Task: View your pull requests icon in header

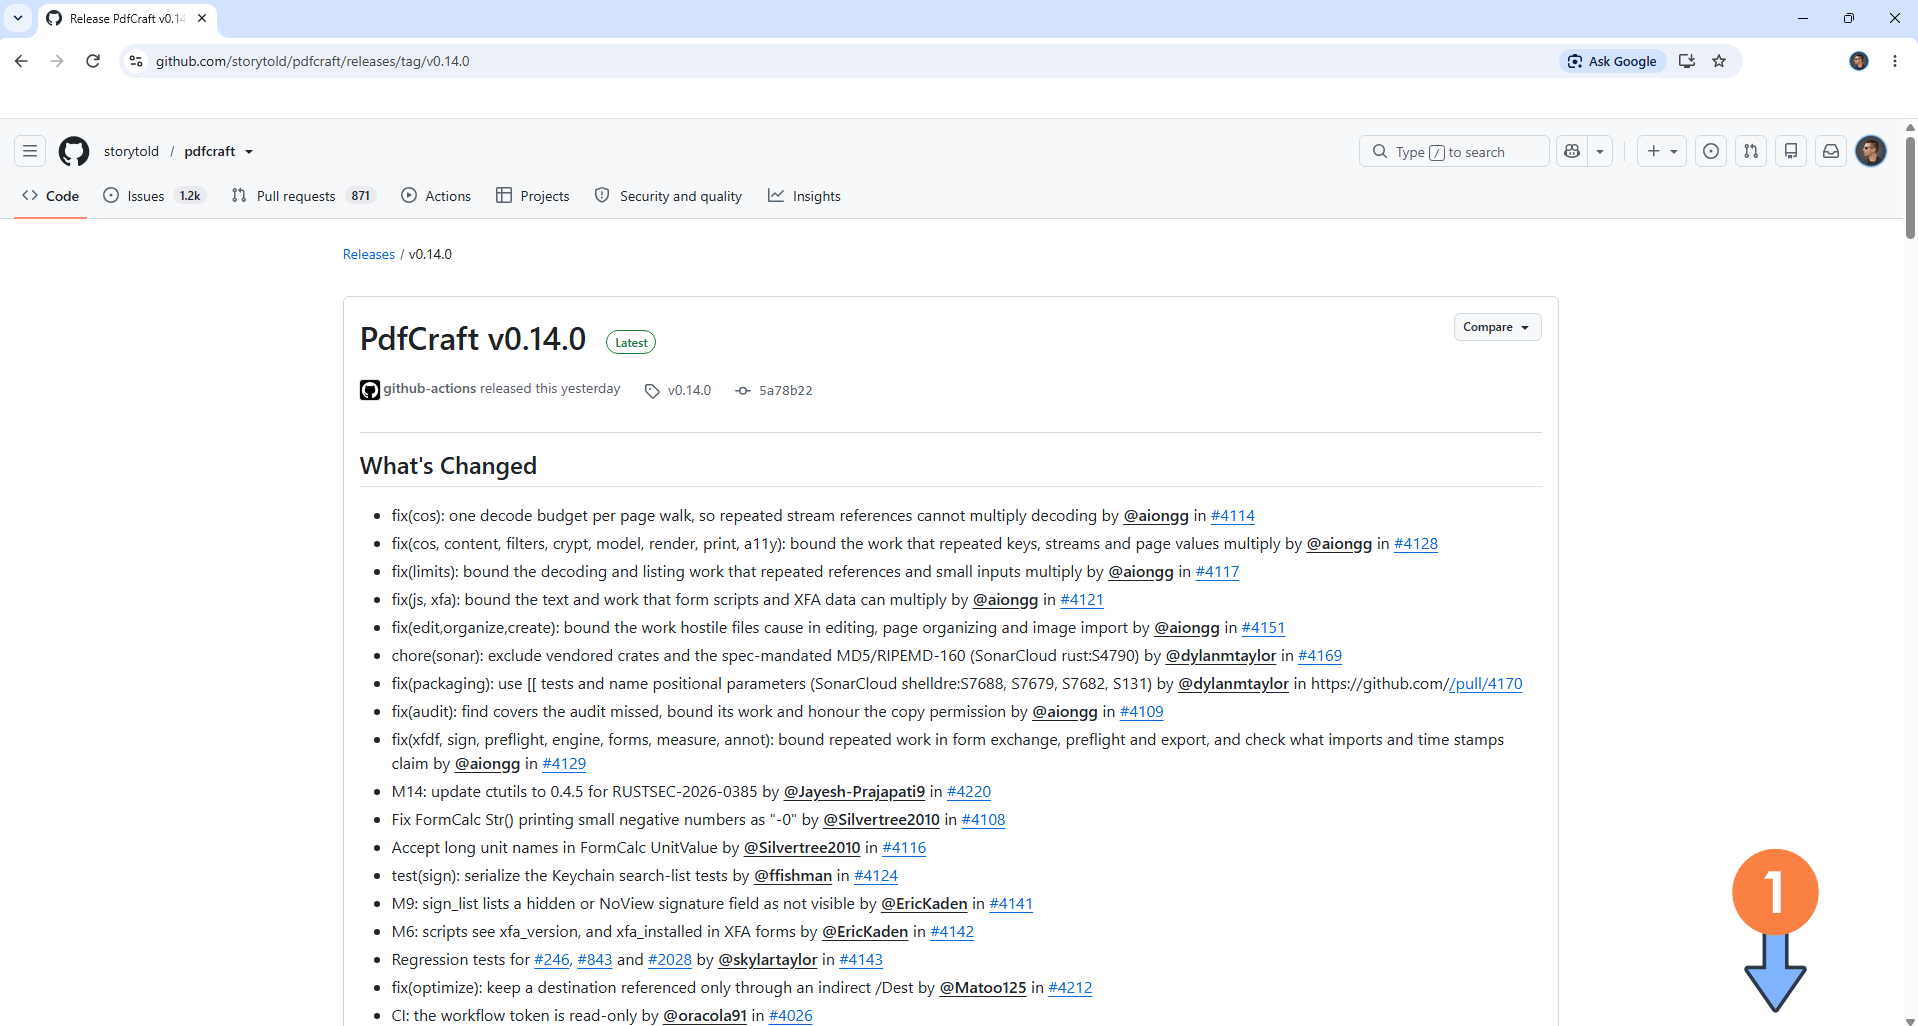Action: coord(1751,151)
